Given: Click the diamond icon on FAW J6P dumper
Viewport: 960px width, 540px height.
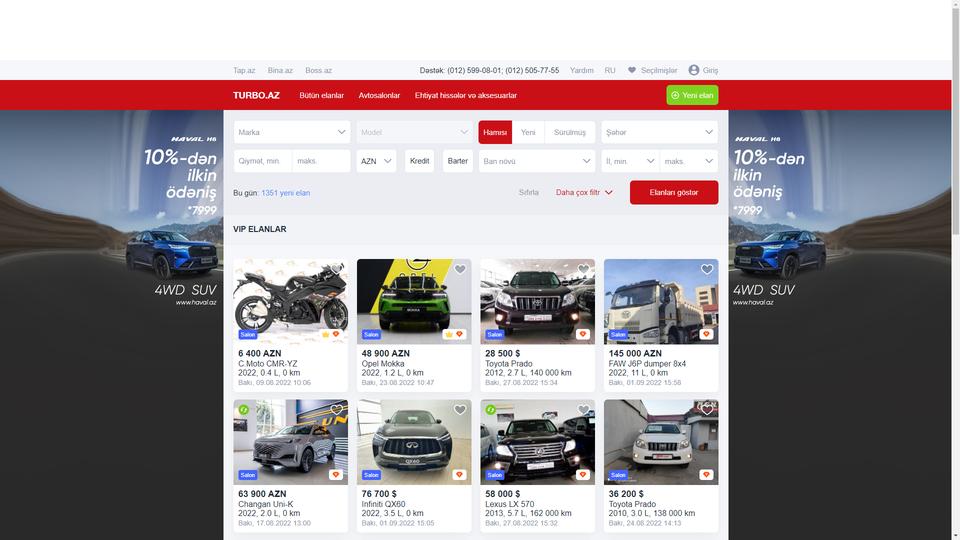Looking at the screenshot, I should (x=706, y=334).
